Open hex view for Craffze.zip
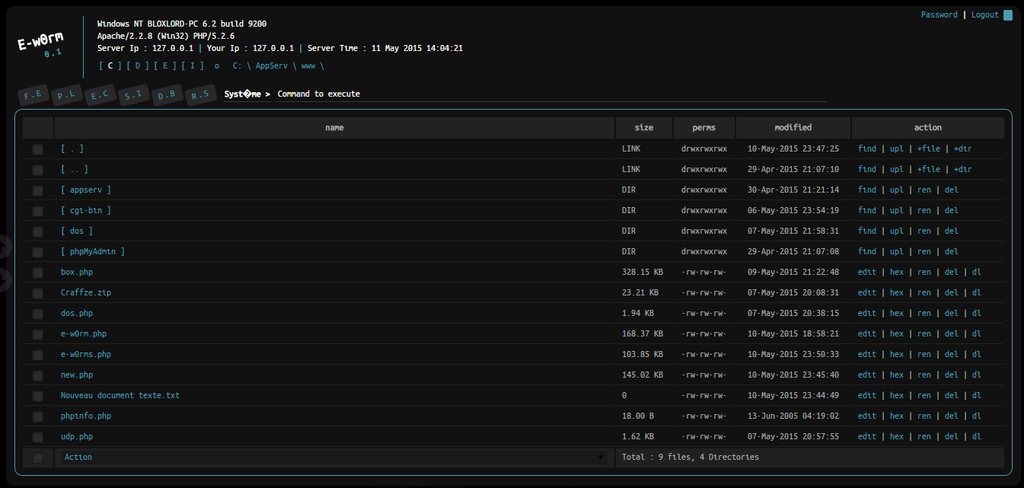 (x=897, y=293)
